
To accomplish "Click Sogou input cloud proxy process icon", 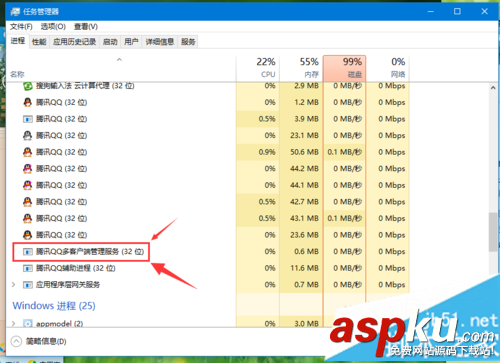I will 27,86.
